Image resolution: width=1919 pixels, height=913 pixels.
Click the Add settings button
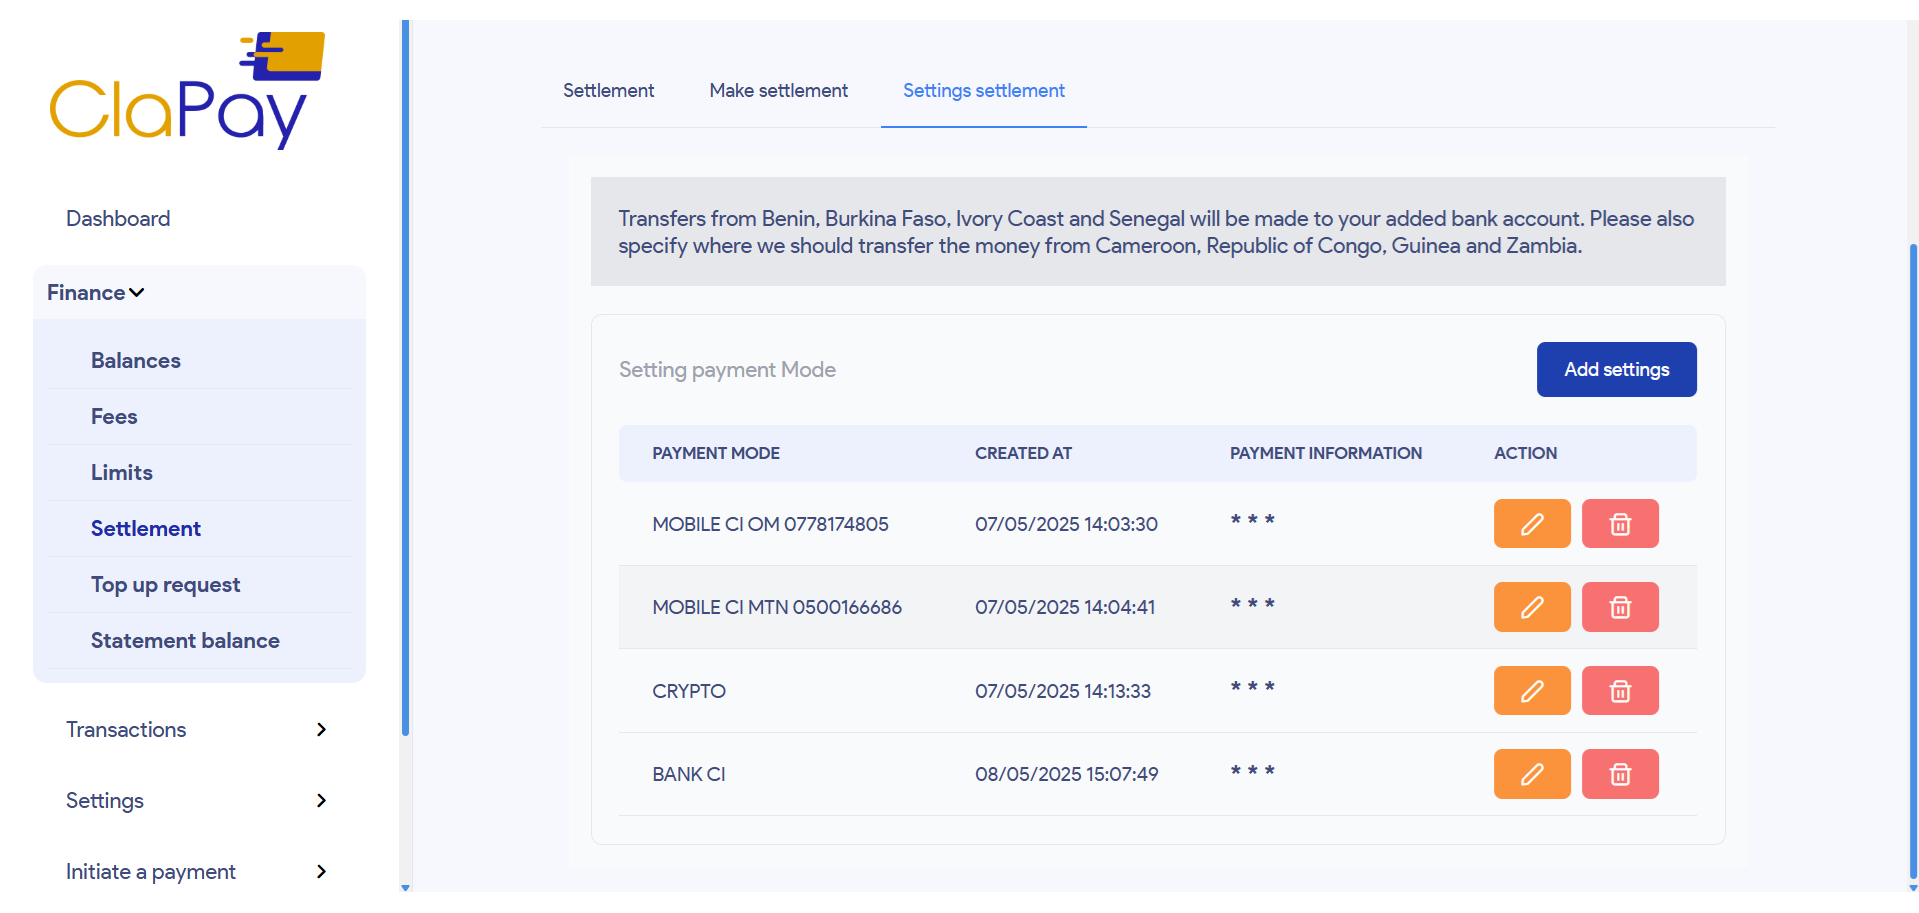tap(1616, 369)
